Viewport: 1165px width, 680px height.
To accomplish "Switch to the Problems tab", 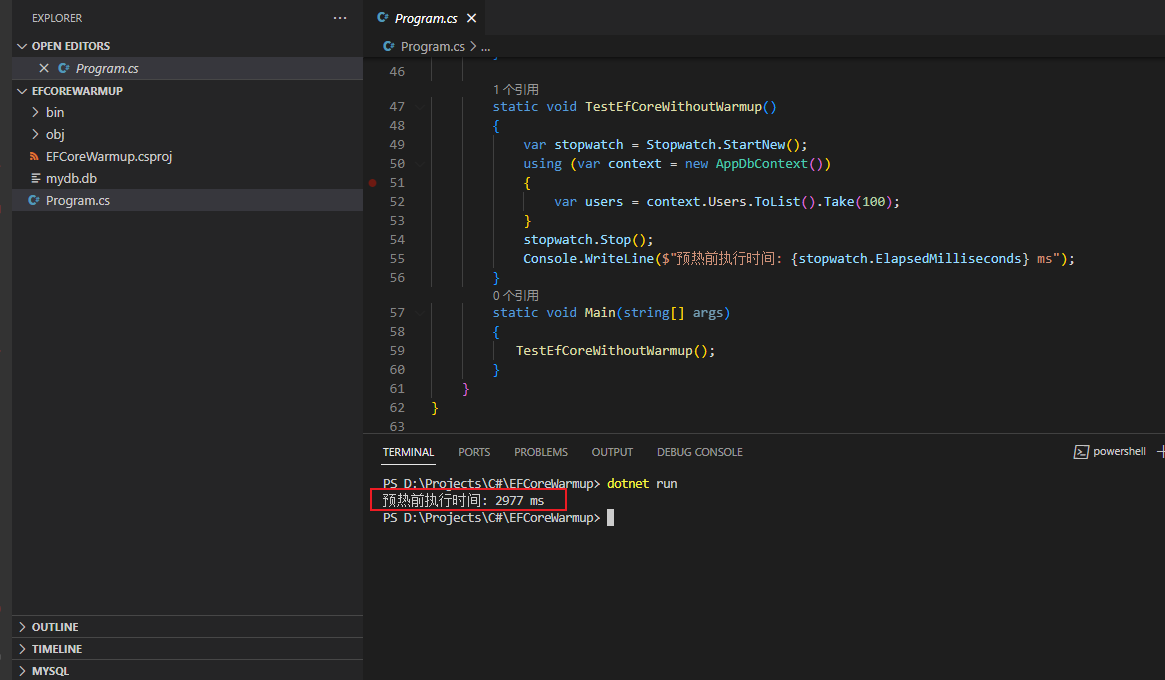I will pos(540,452).
